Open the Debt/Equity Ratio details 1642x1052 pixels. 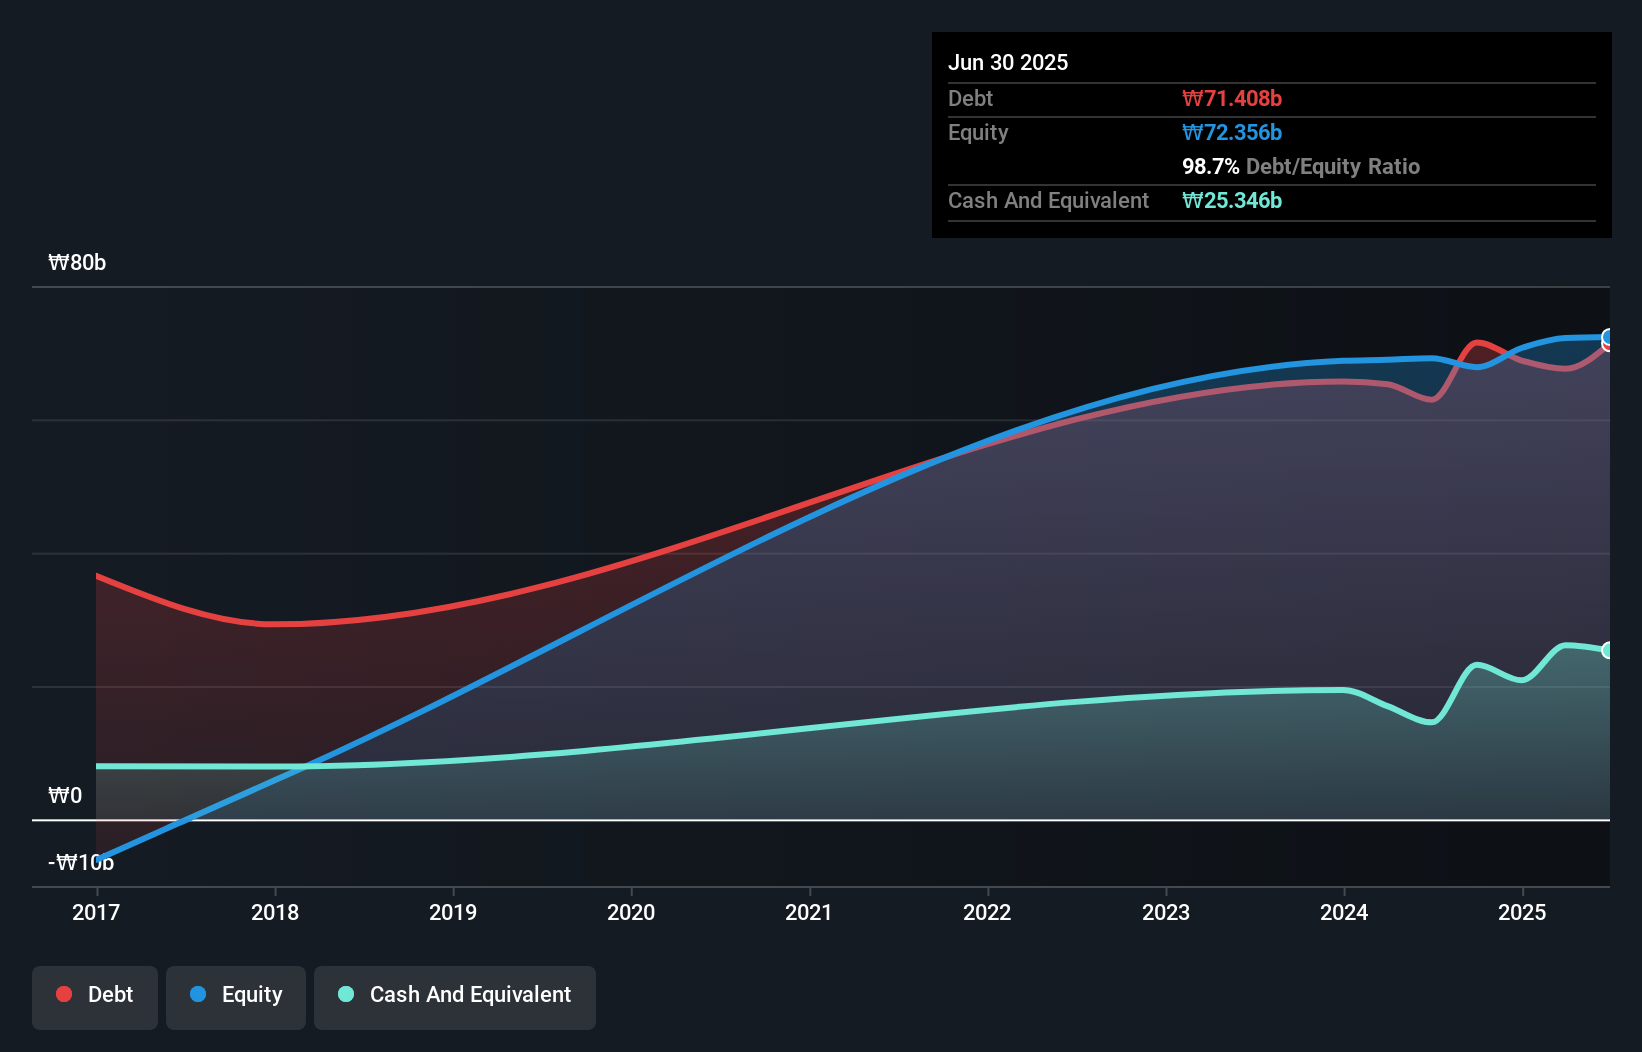1301,166
